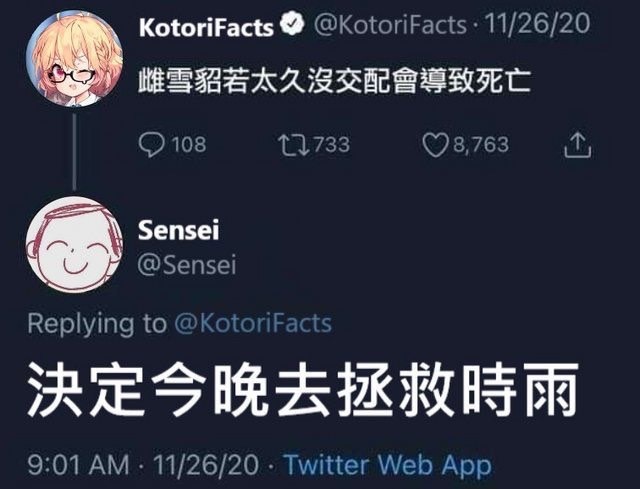This screenshot has height=489, width=640.
Task: Click the share upload icon
Action: pyautogui.click(x=578, y=145)
